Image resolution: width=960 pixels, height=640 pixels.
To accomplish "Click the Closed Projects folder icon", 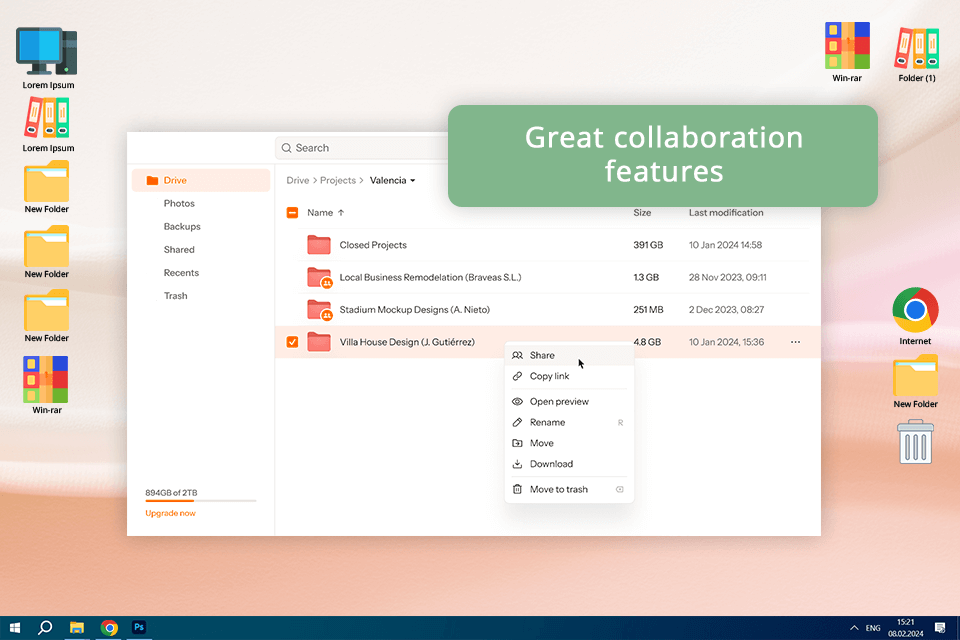I will [319, 245].
